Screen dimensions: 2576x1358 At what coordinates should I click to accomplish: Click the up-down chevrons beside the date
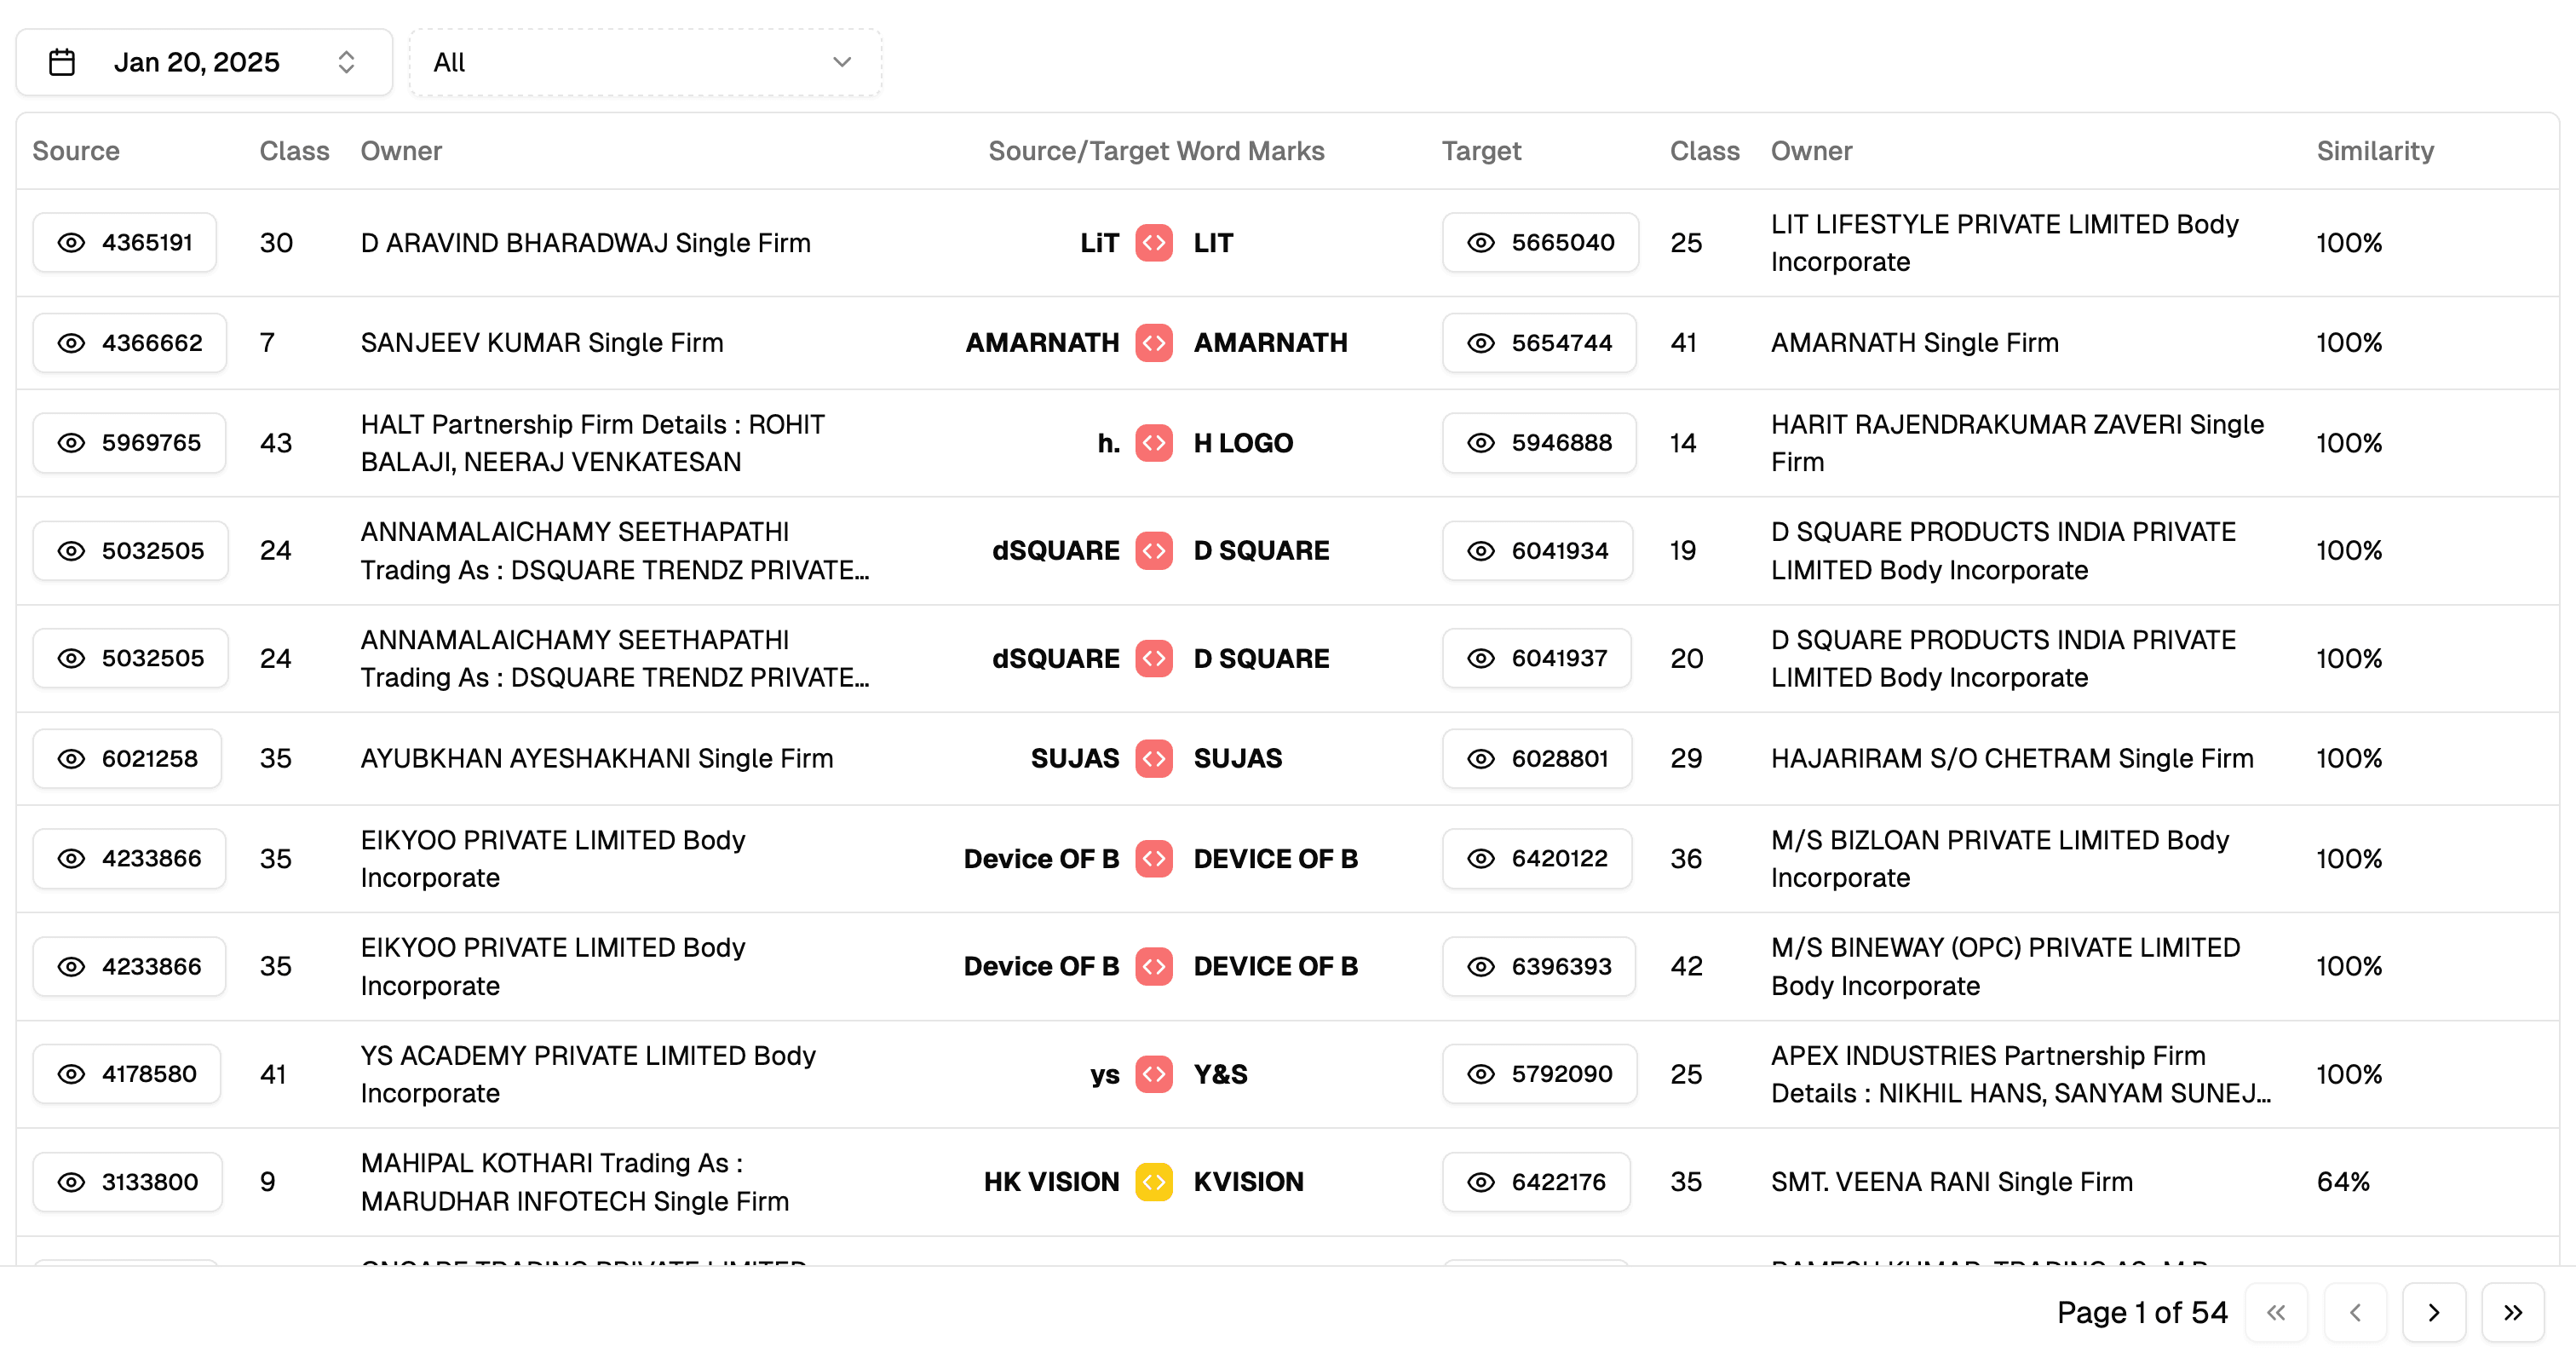point(346,62)
